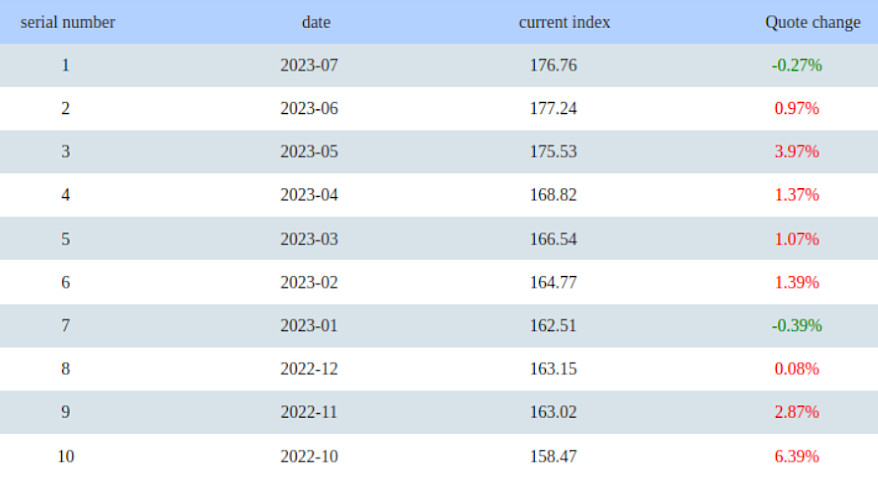The width and height of the screenshot is (878, 477).
Task: Select the 2023-01 date cell
Action: [309, 325]
